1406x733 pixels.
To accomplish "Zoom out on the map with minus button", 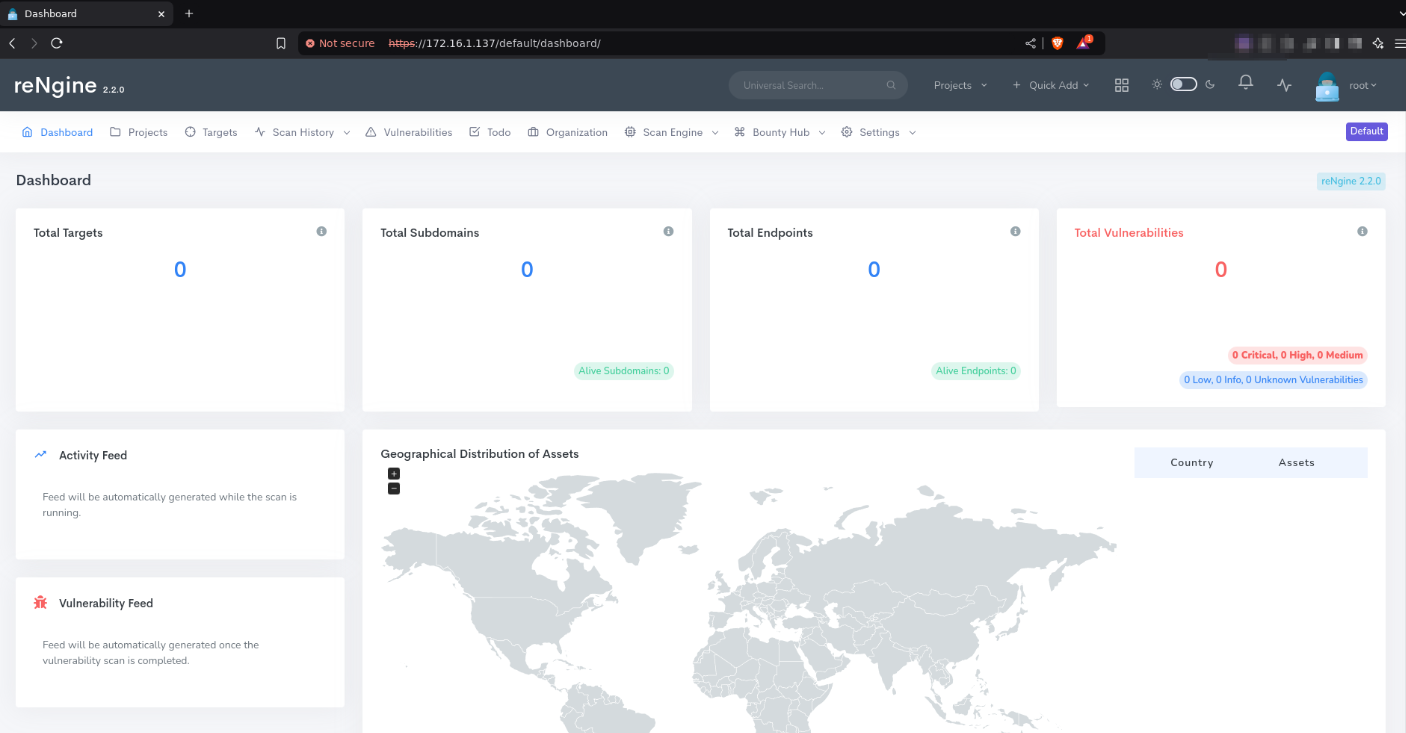I will coord(394,488).
